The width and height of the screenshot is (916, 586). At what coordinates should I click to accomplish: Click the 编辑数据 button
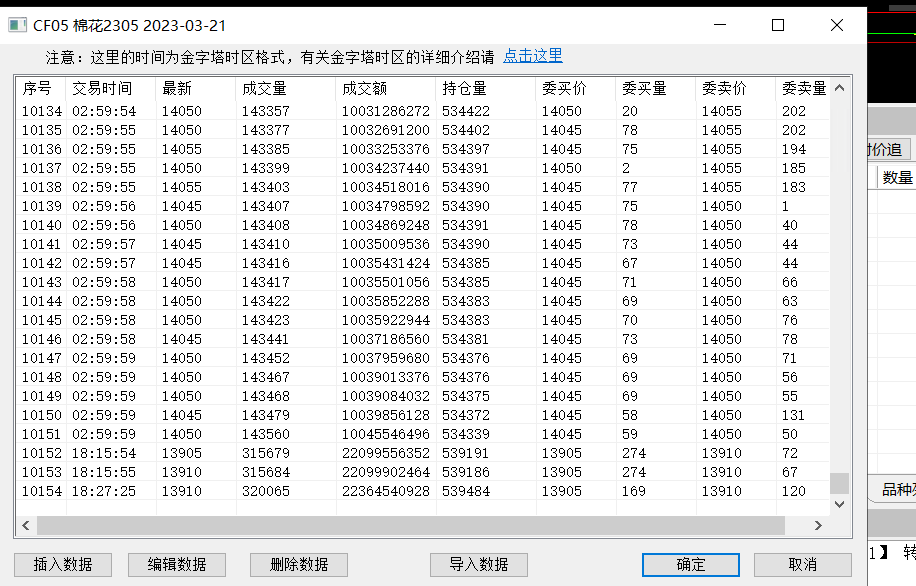point(177,564)
